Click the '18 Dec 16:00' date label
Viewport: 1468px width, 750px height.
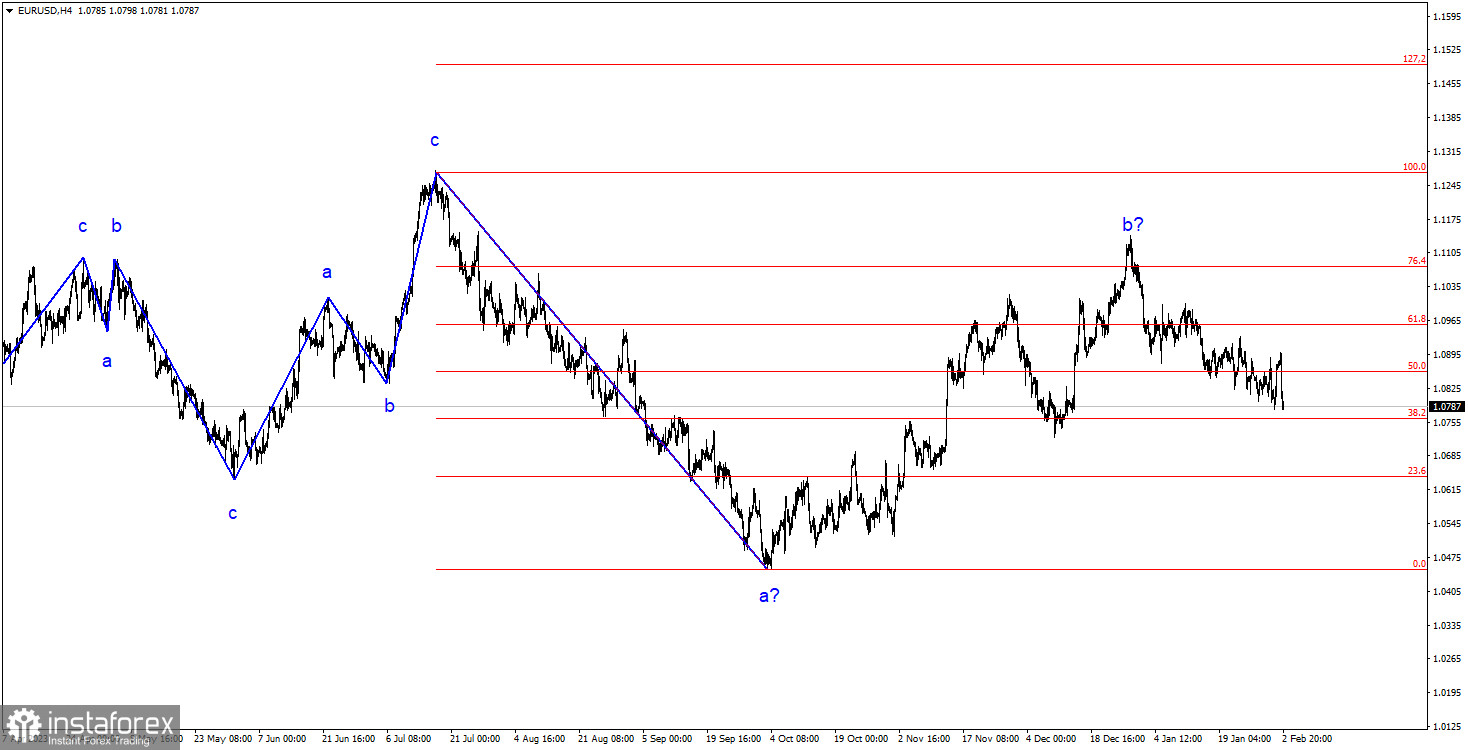click(1116, 739)
